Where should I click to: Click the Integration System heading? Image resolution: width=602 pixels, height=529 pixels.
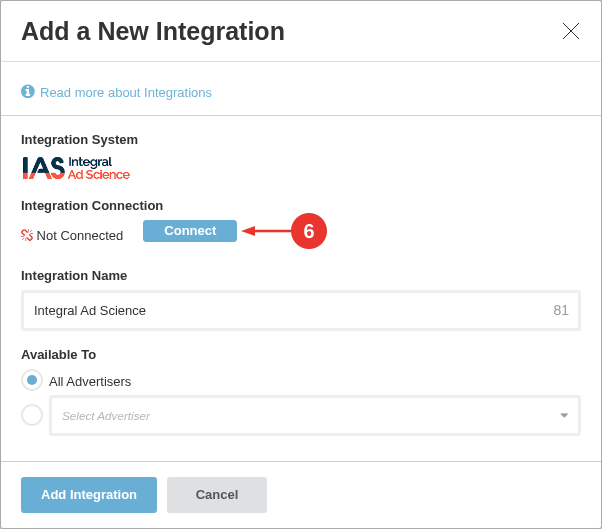coord(79,140)
